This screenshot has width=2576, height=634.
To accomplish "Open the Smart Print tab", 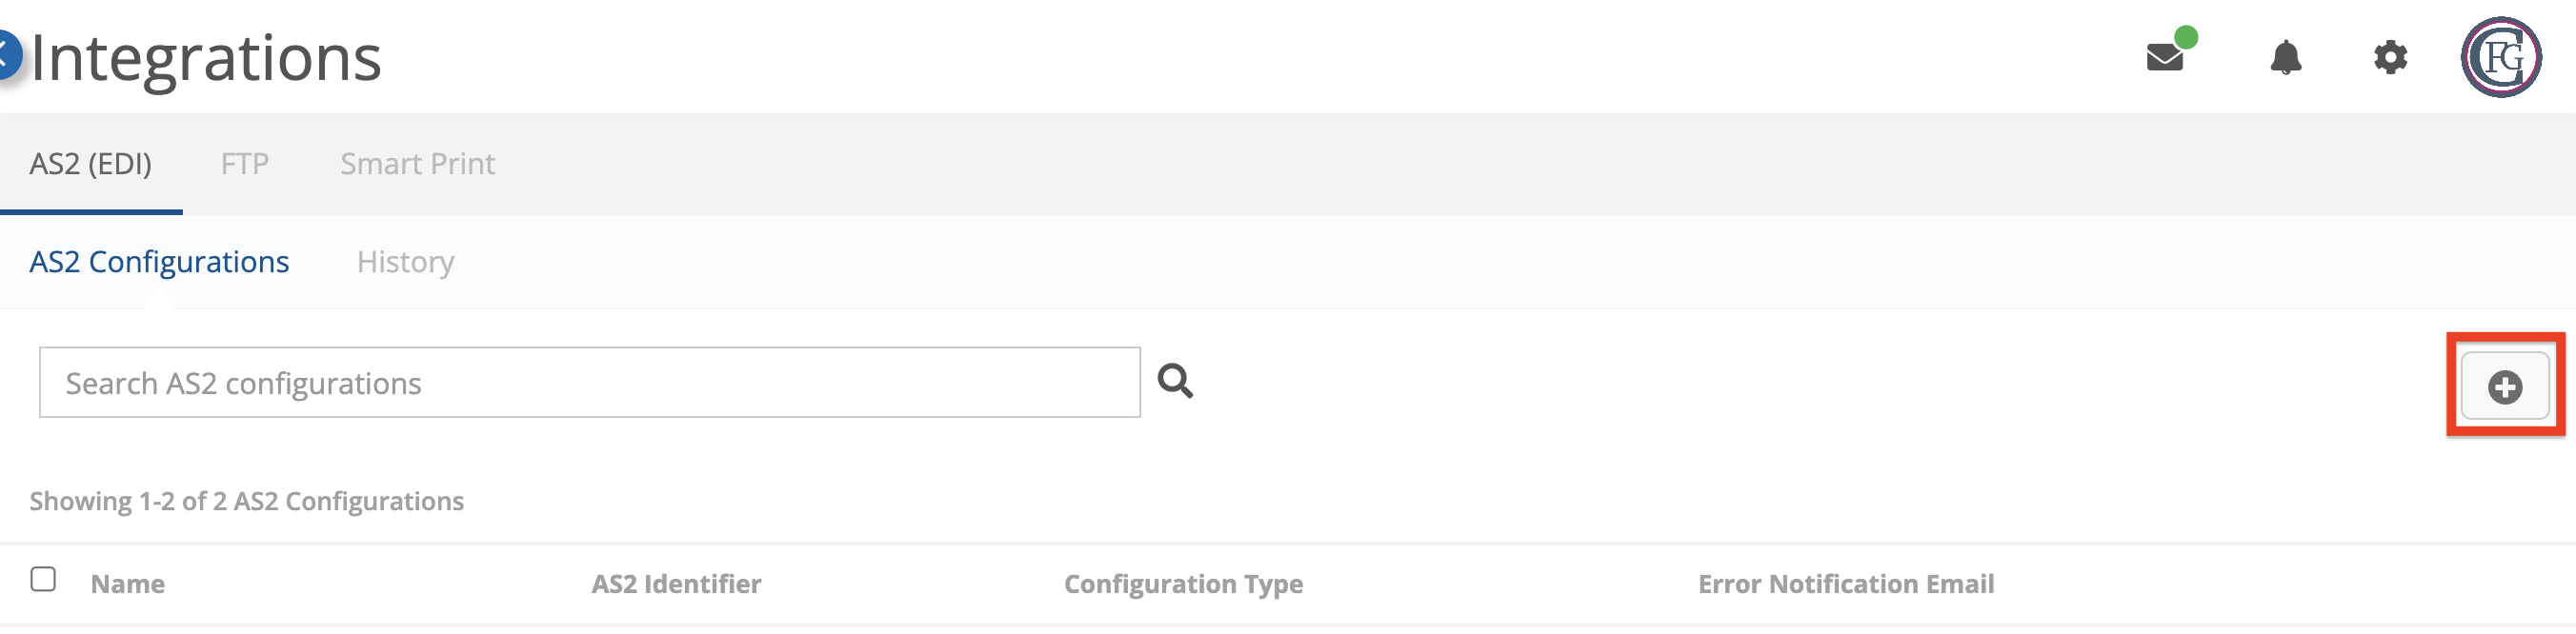I will click(x=417, y=163).
